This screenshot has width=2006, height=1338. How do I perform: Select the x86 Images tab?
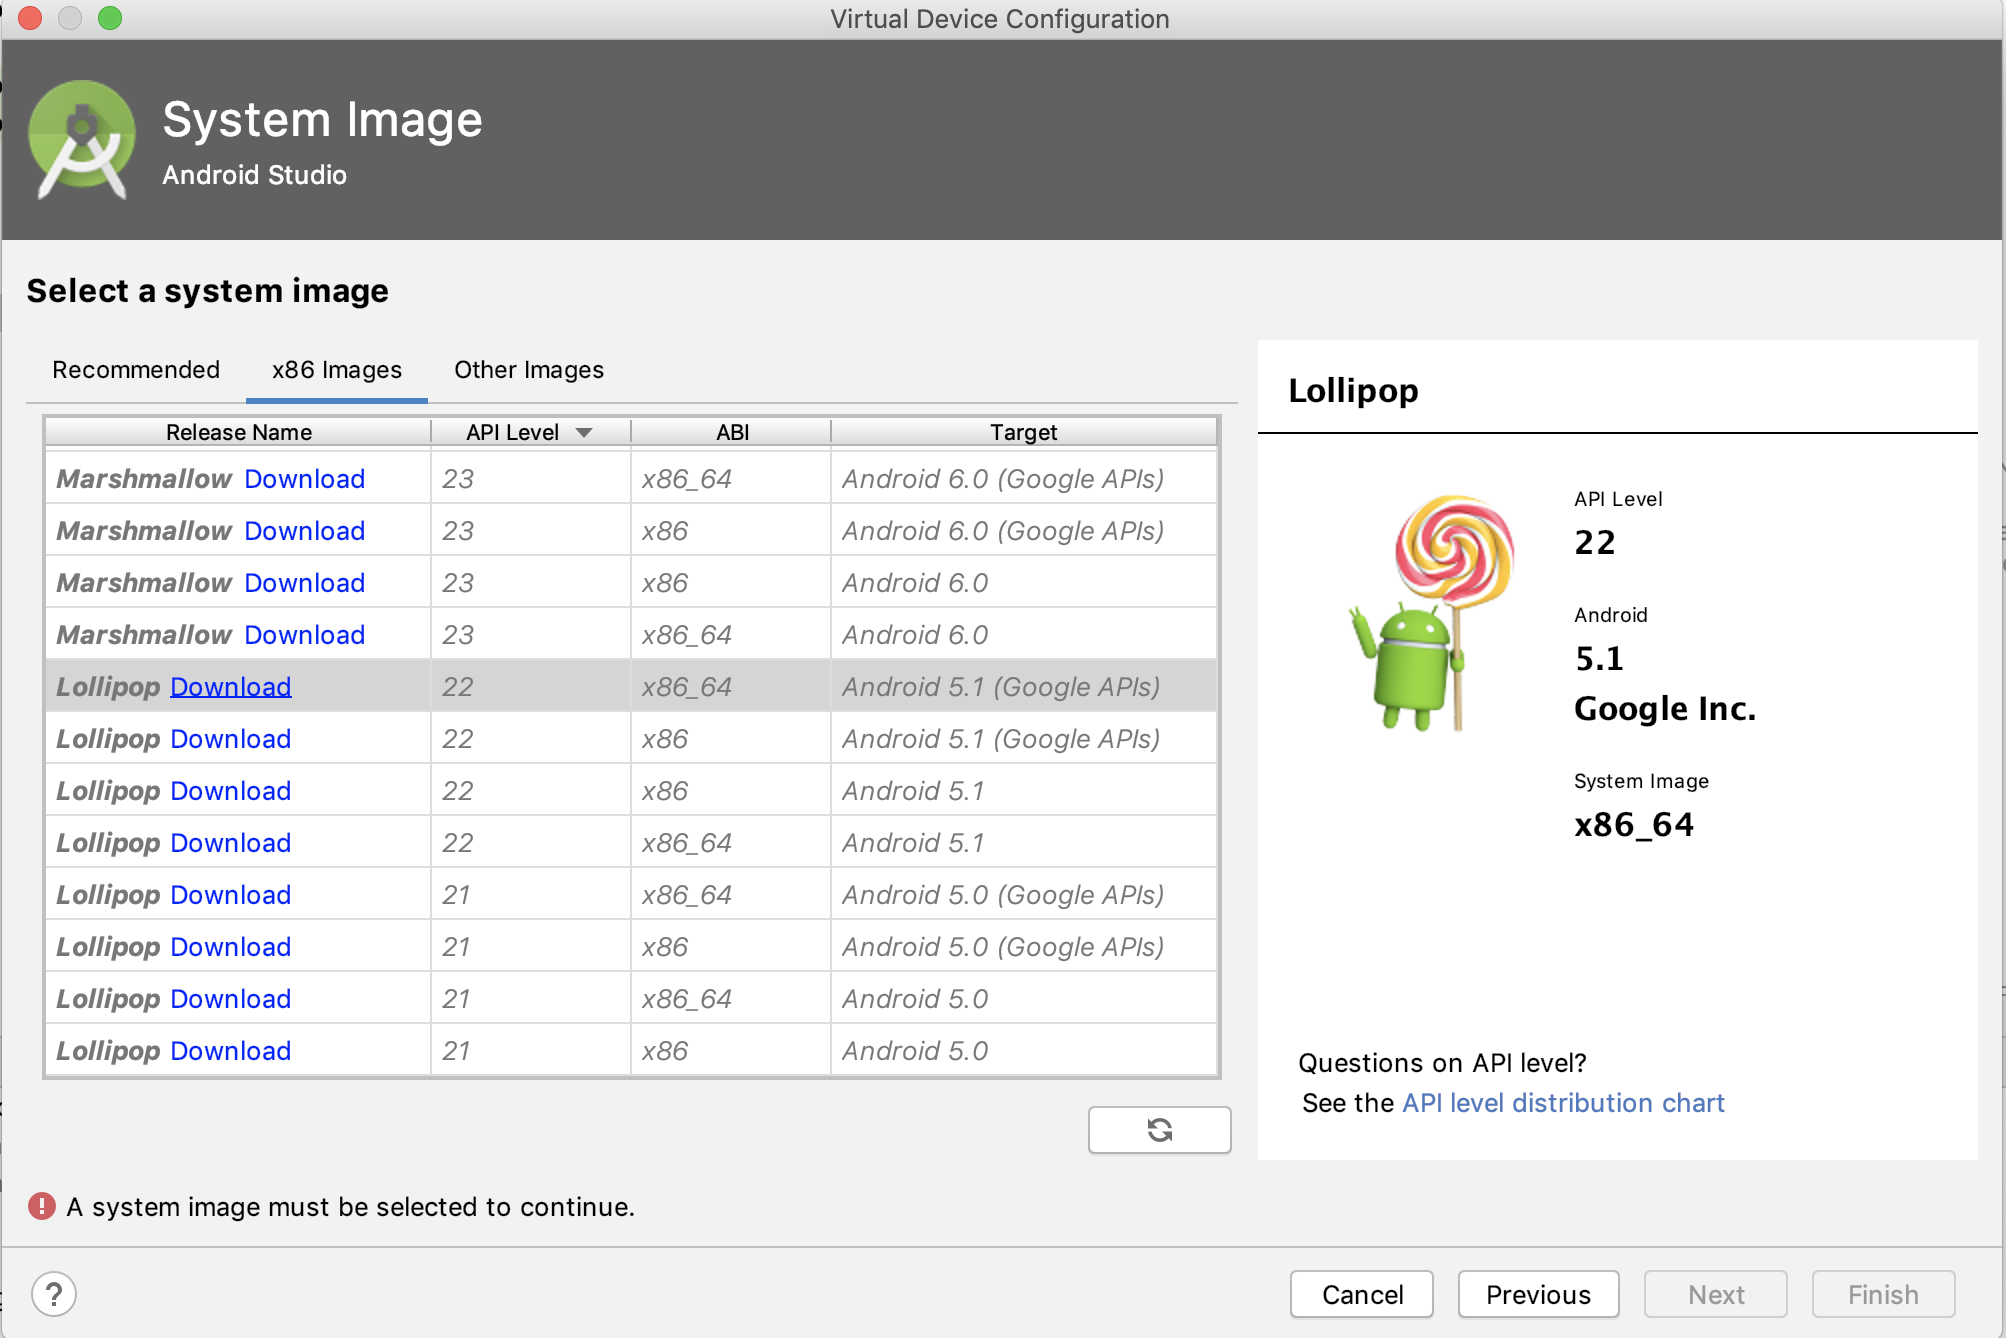(337, 370)
